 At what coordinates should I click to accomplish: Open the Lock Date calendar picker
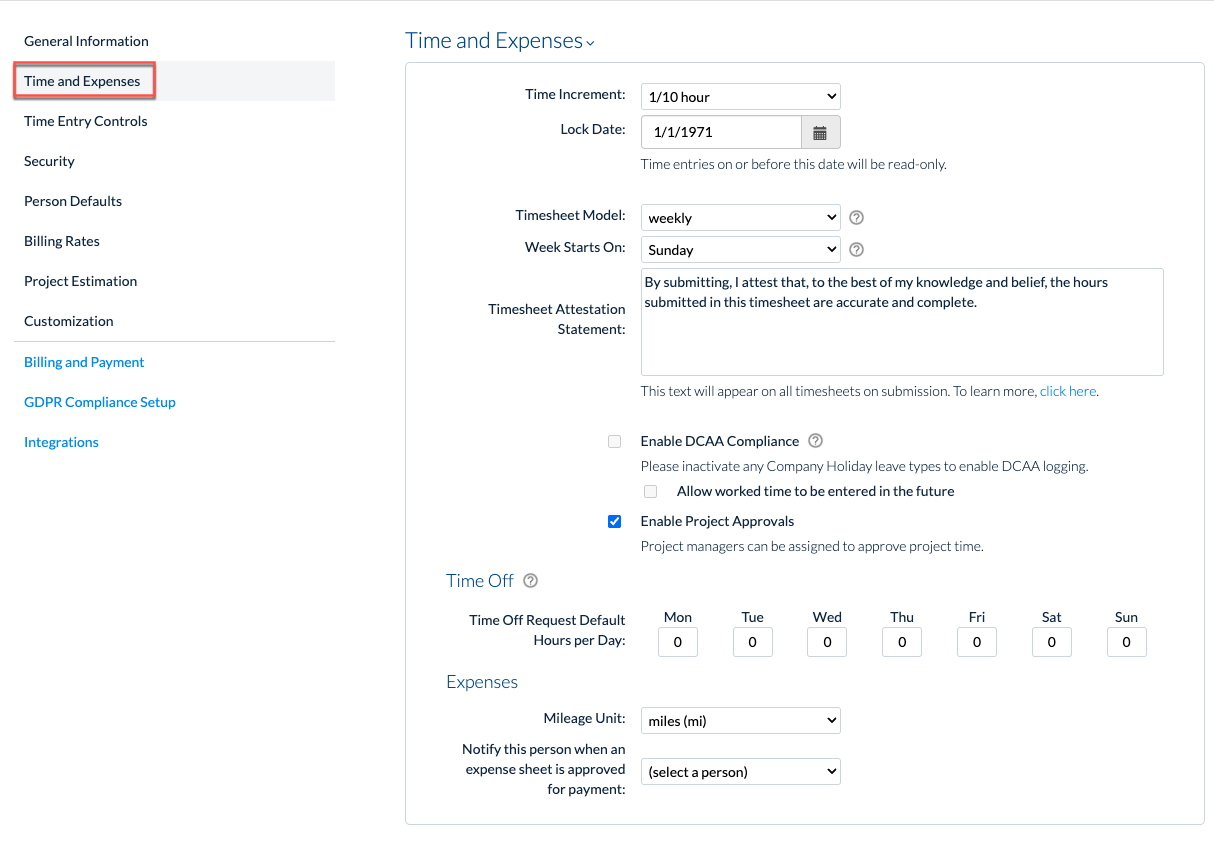(820, 132)
